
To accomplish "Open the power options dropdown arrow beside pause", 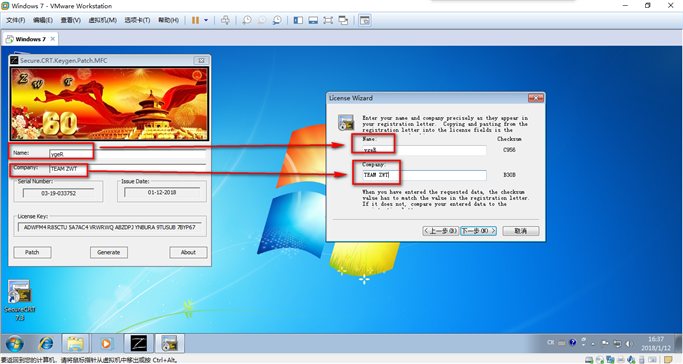I will 206,20.
